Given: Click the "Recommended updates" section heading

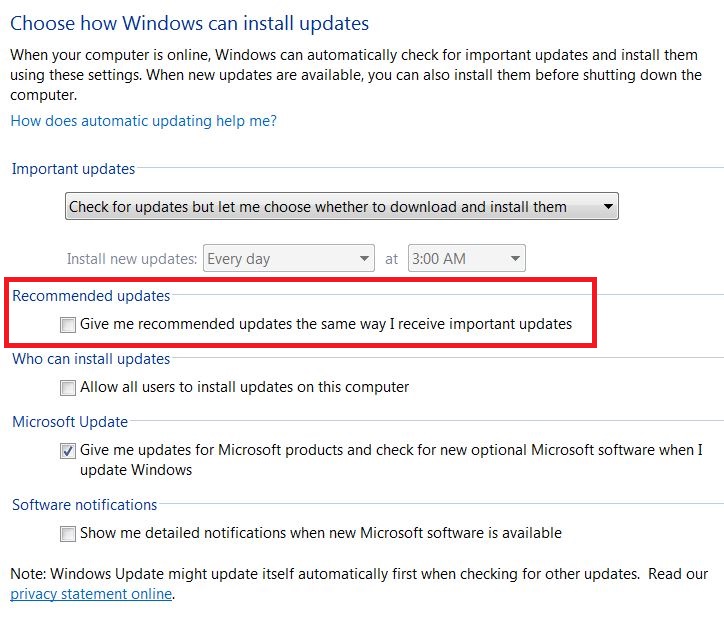Looking at the screenshot, I should pyautogui.click(x=91, y=296).
